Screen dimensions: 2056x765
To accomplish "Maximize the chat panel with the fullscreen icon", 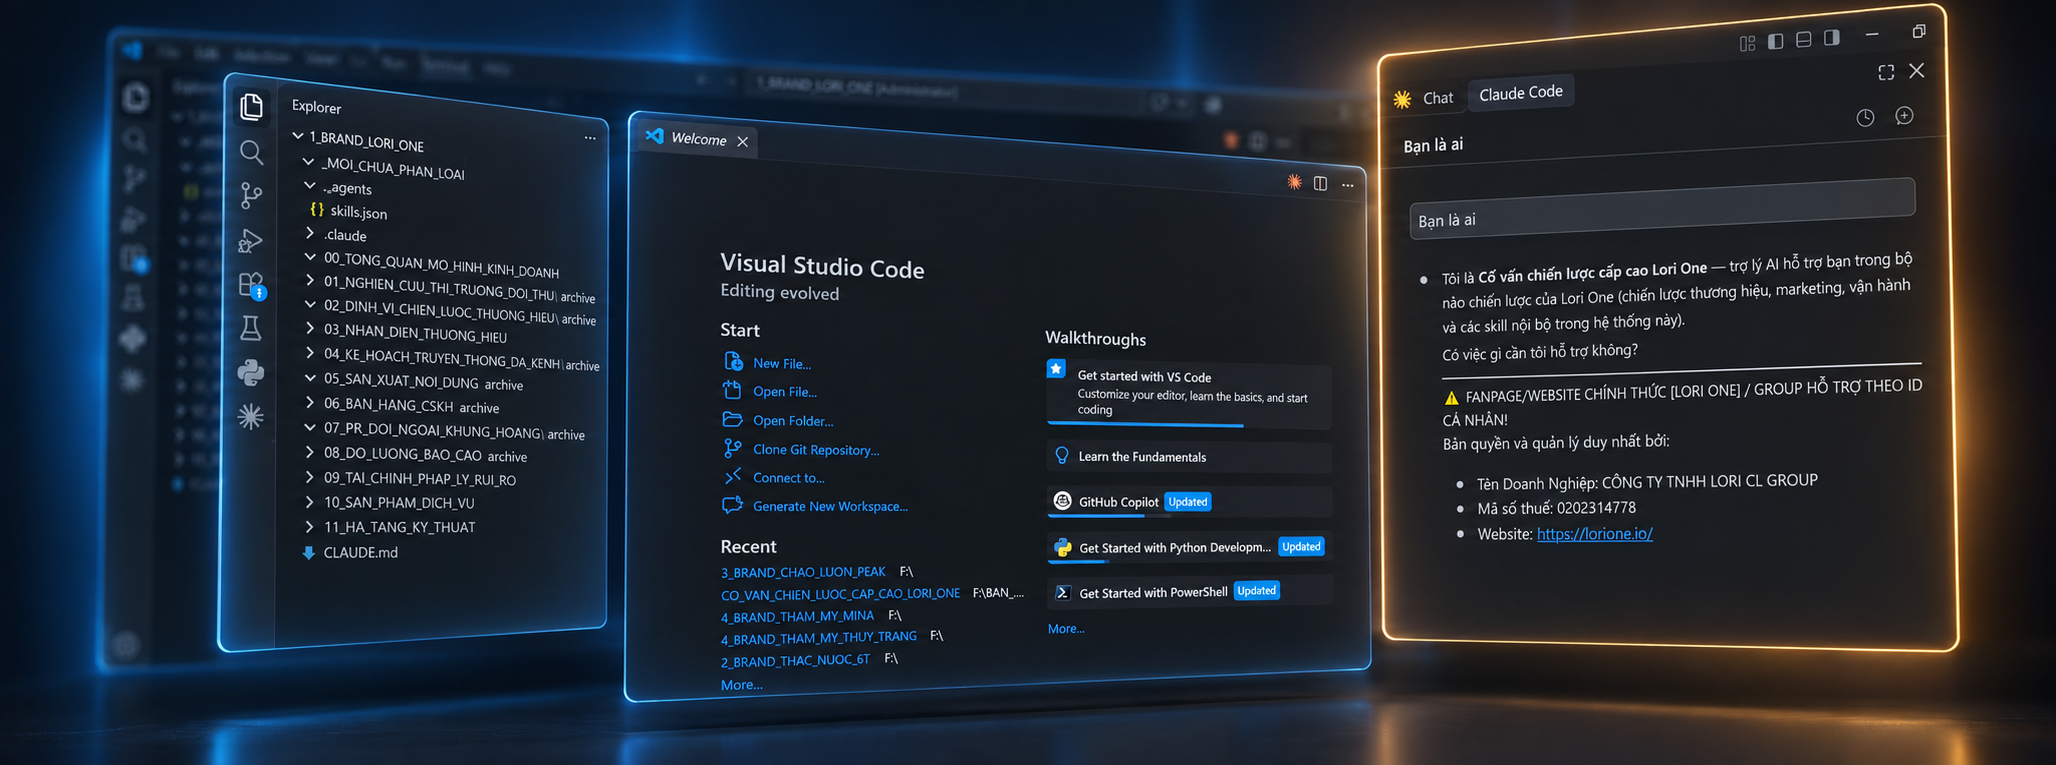I will point(1886,73).
